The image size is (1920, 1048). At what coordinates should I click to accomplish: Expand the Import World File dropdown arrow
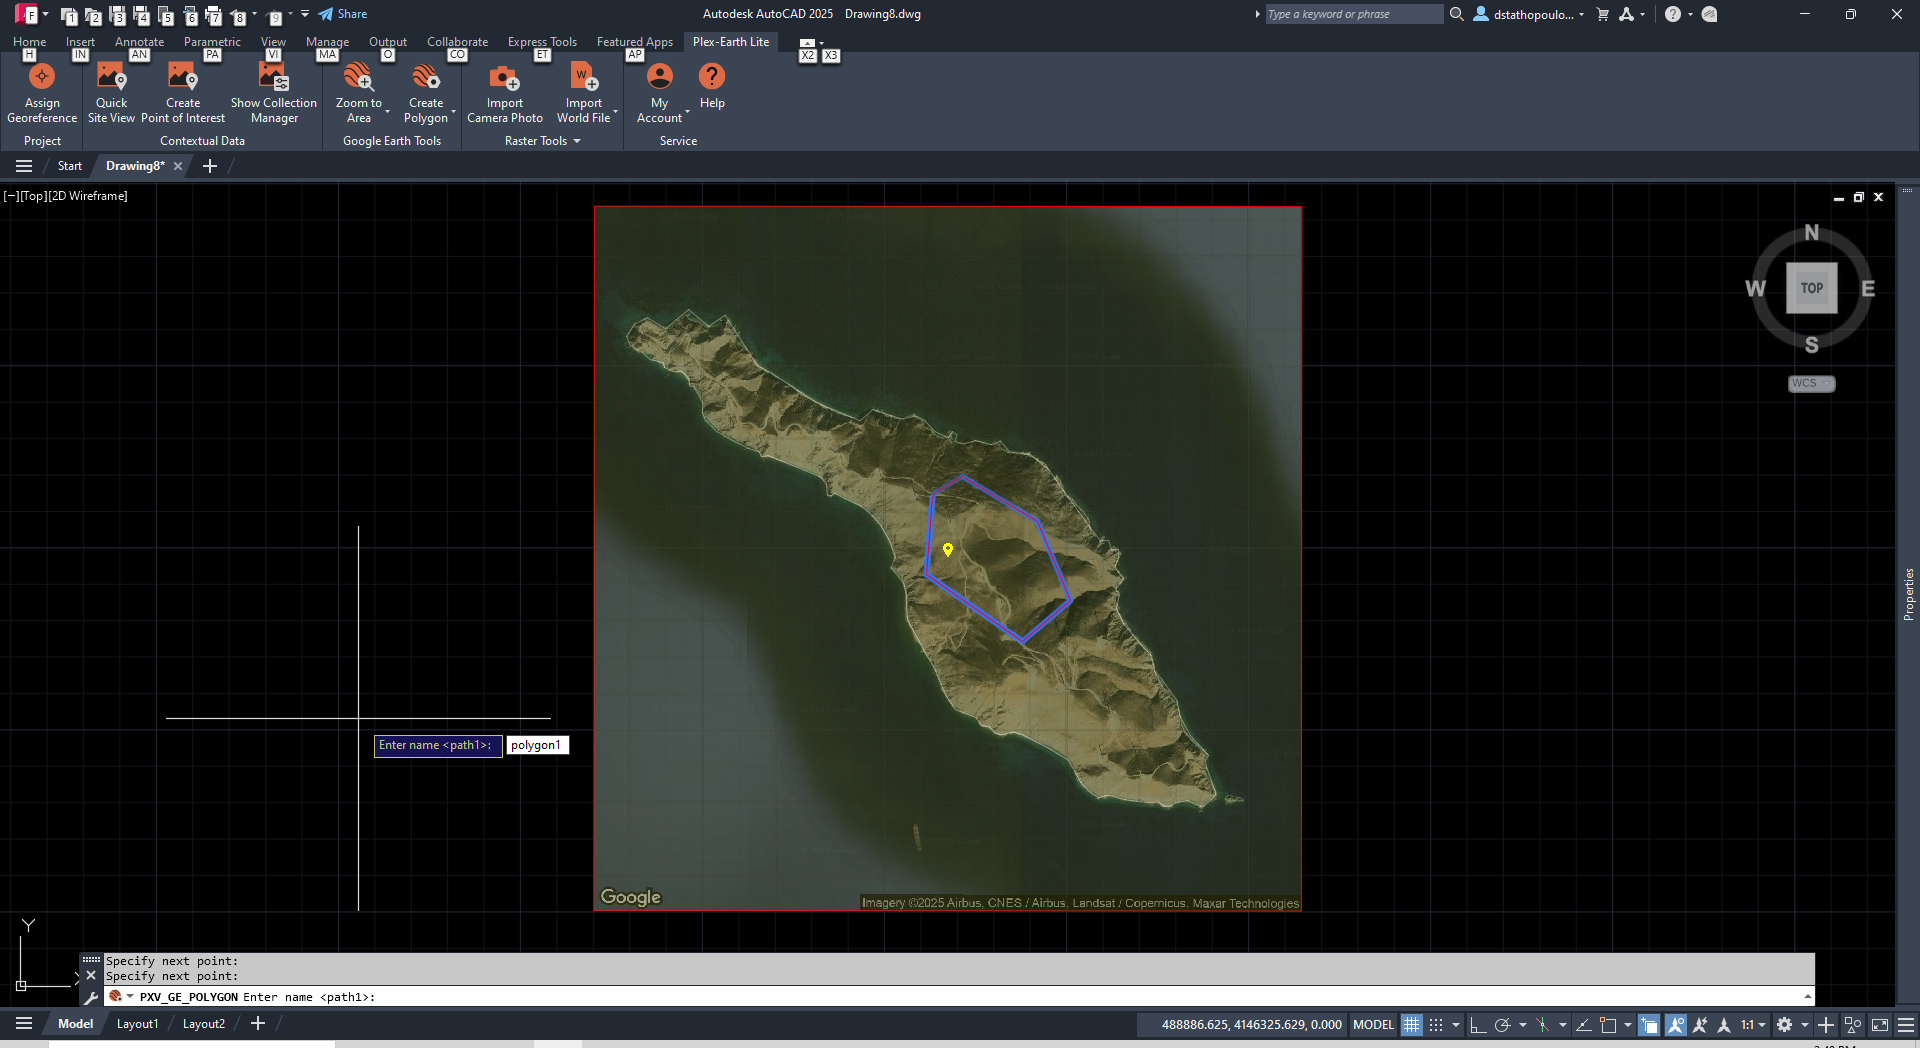point(616,111)
